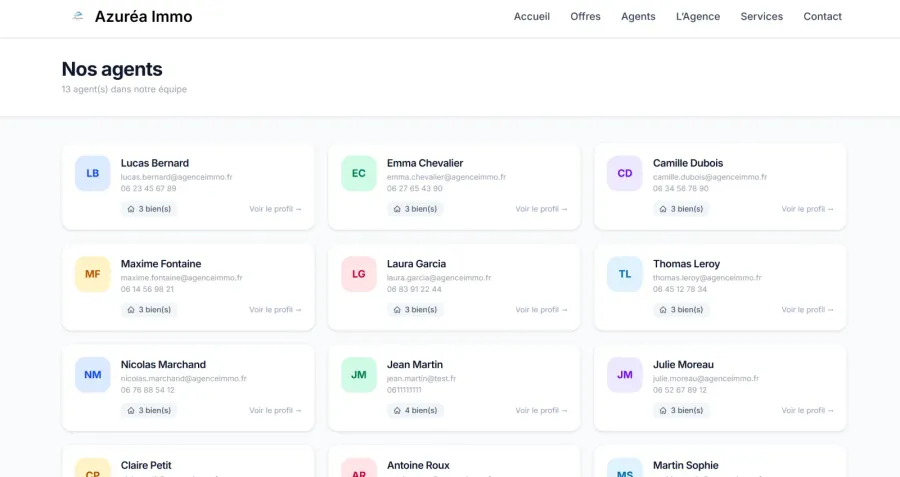
Task: Click email emma.chevalier@agenceimmo.fr
Action: point(446,177)
